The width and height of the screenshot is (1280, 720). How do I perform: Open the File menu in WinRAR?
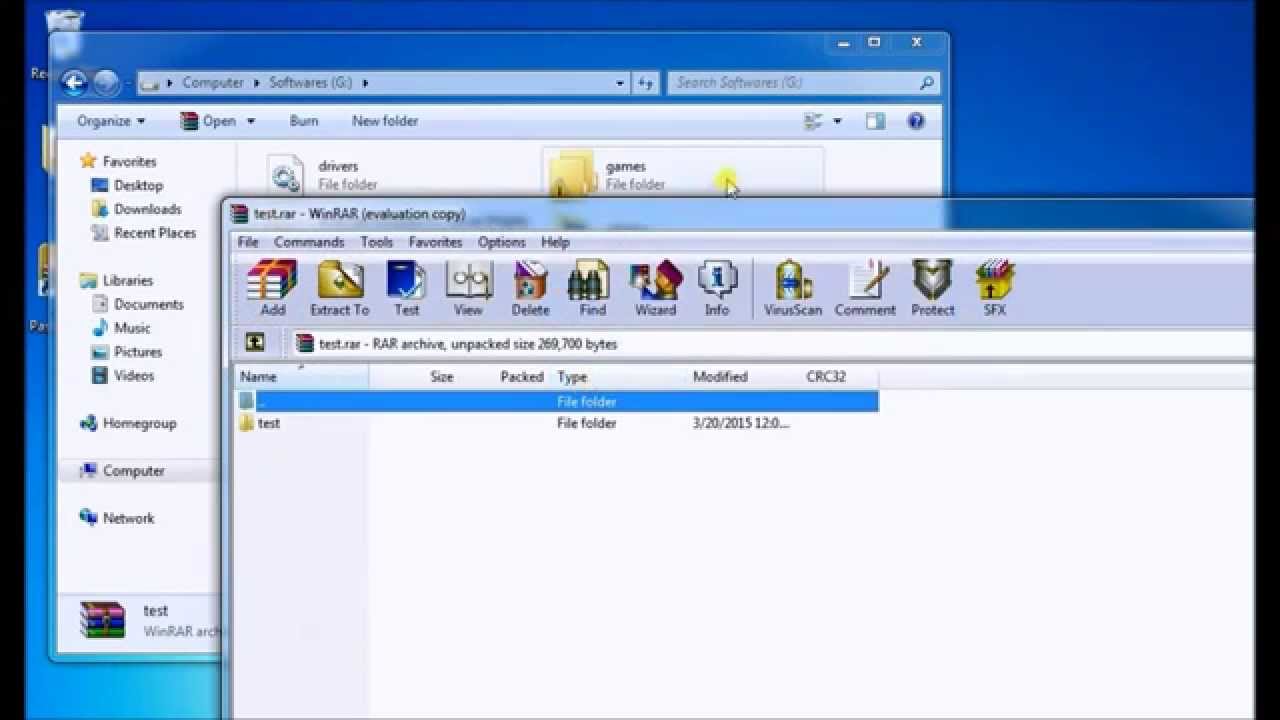248,242
